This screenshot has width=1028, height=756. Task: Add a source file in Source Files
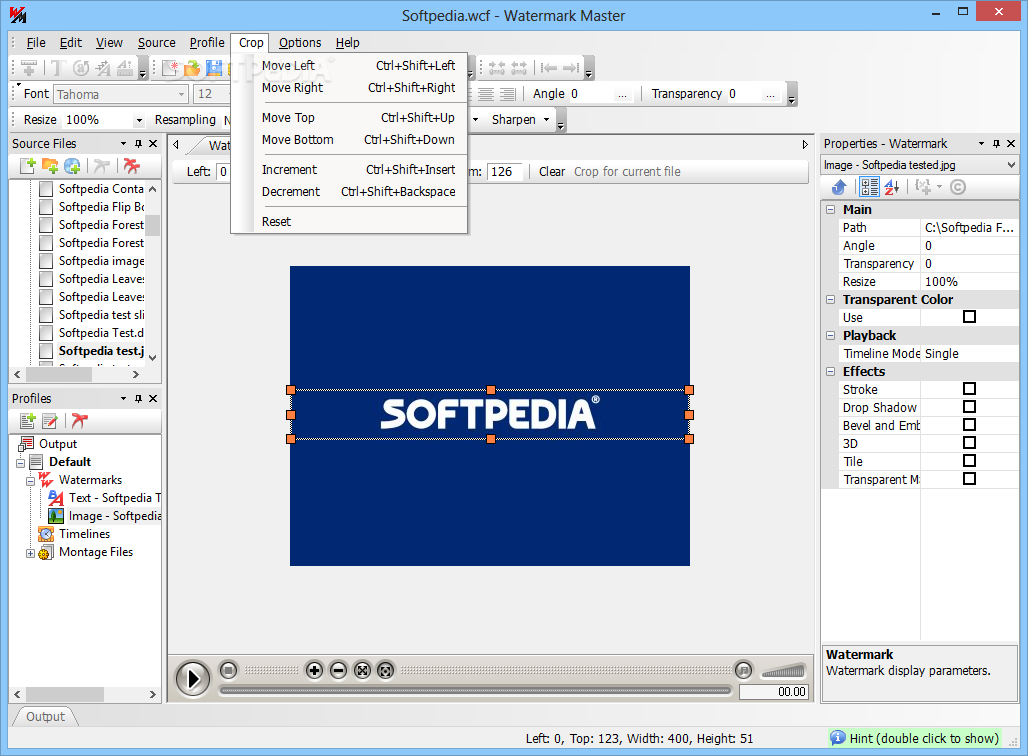pyautogui.click(x=28, y=166)
